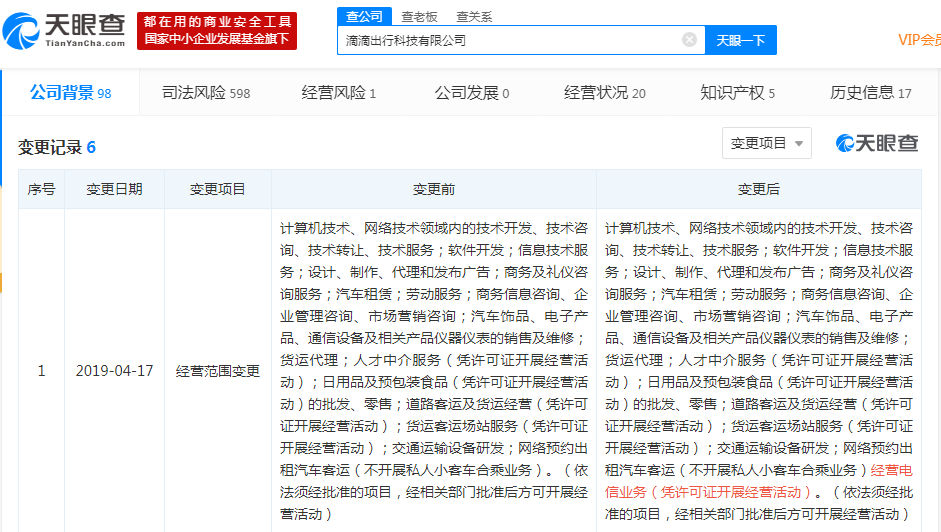
Task: Switch to the 查公司 search tab
Action: click(364, 16)
